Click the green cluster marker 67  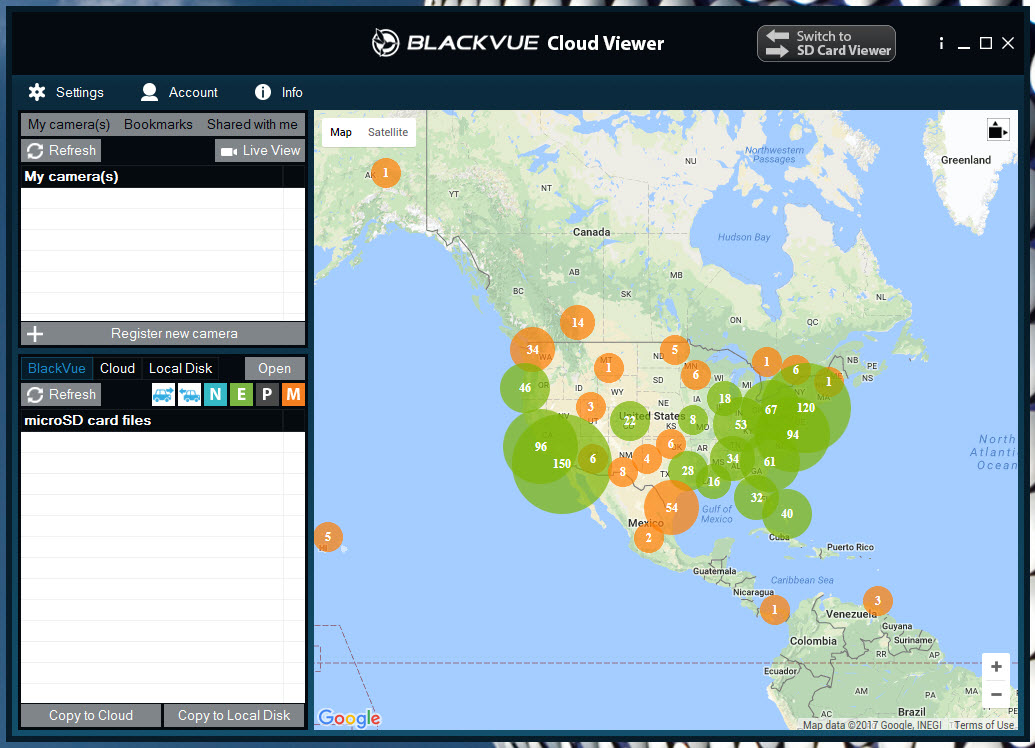(x=771, y=410)
